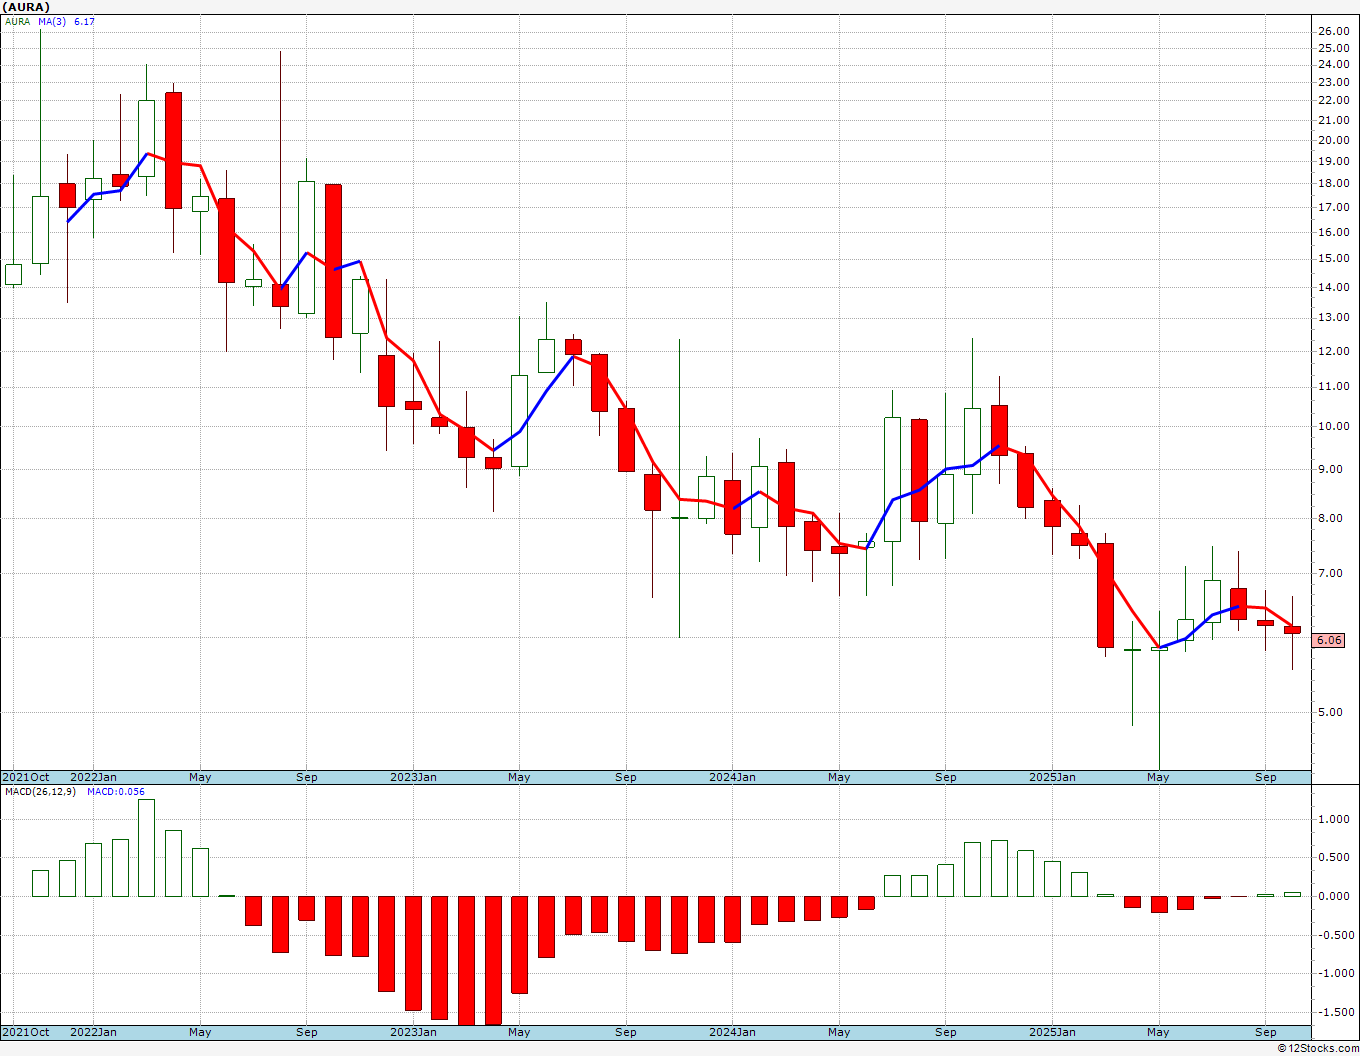Screen dimensions: 1360x1056
Task: Click the (AURA) chart title
Action: pyautogui.click(x=27, y=7)
